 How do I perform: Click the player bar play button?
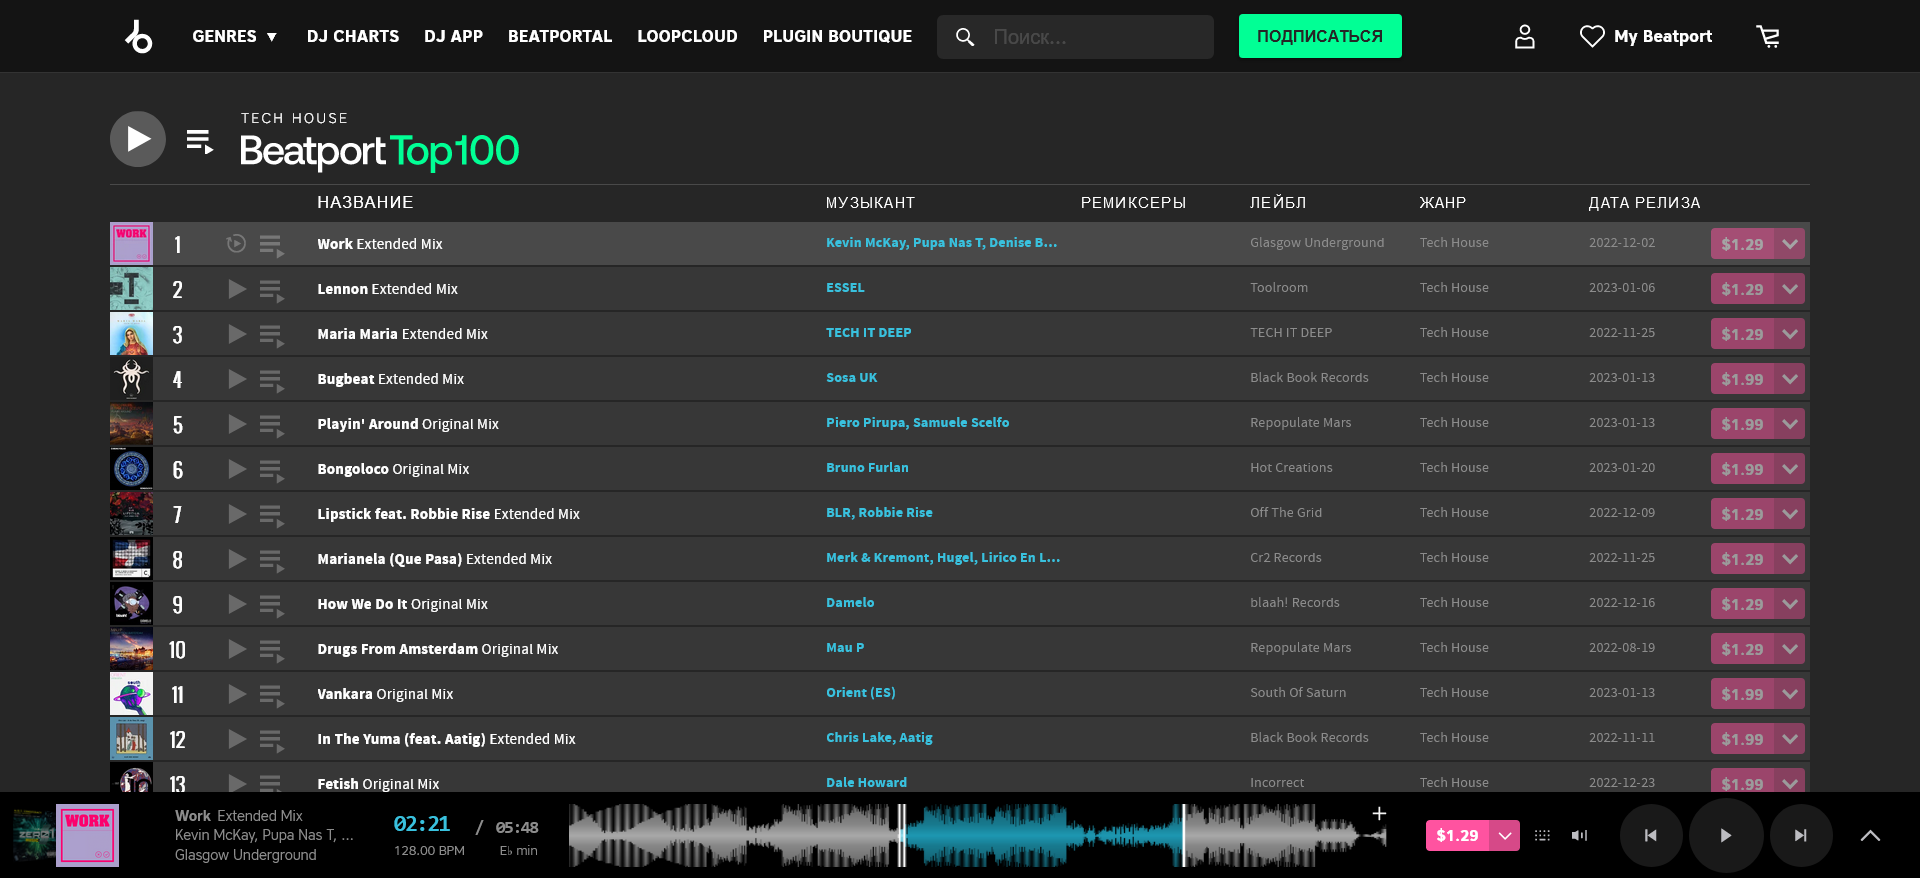click(x=1725, y=835)
